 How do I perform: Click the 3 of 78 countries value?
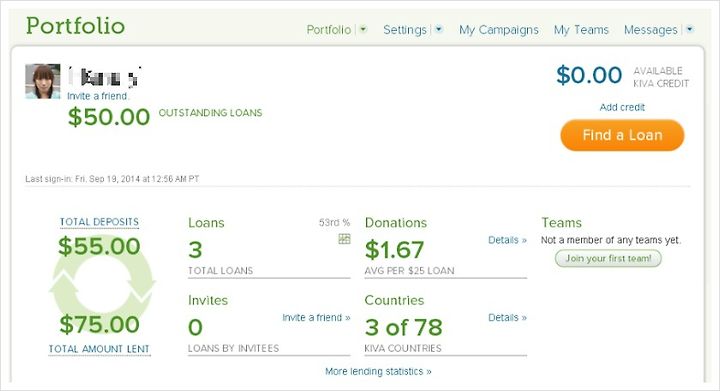tap(404, 327)
